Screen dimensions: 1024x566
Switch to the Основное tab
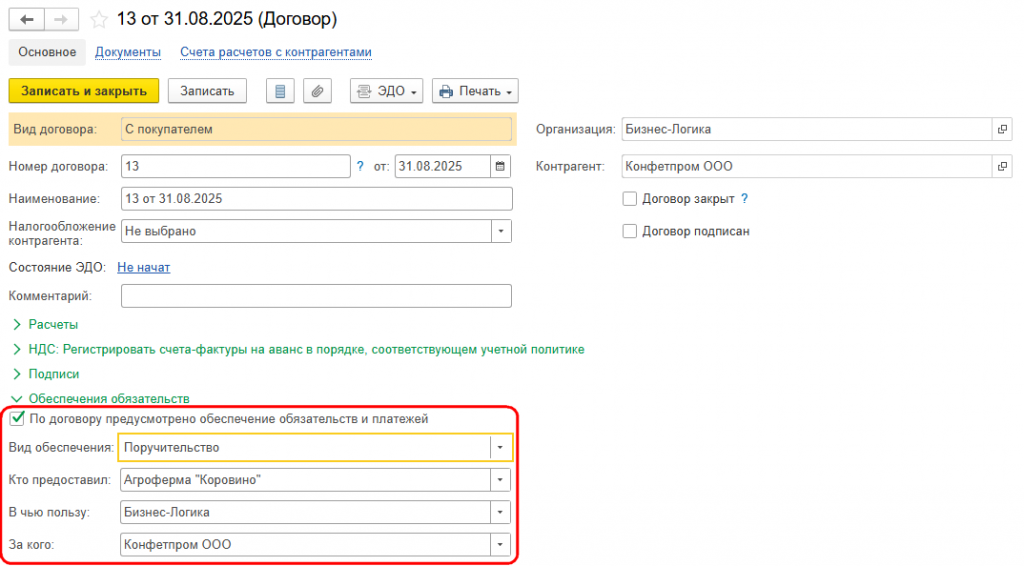47,52
